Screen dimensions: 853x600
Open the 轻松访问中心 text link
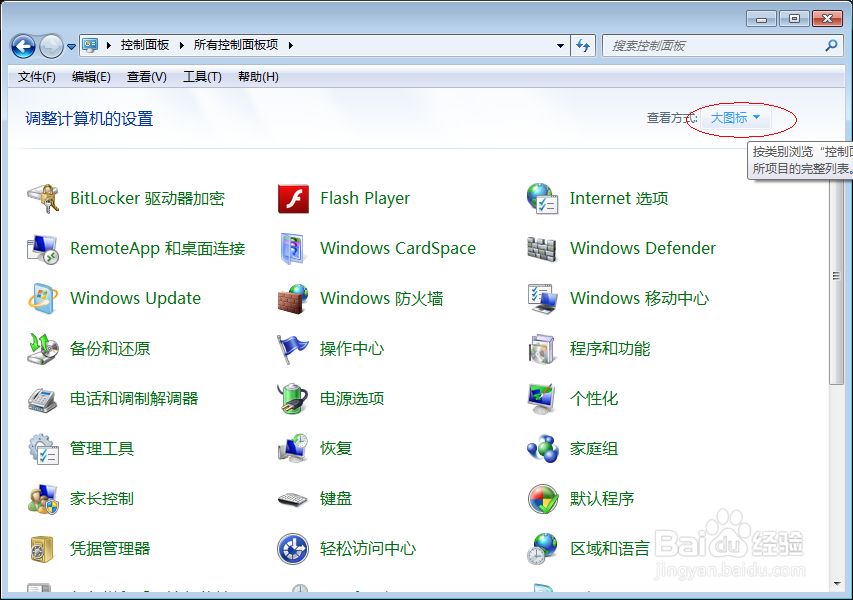pyautogui.click(x=368, y=549)
